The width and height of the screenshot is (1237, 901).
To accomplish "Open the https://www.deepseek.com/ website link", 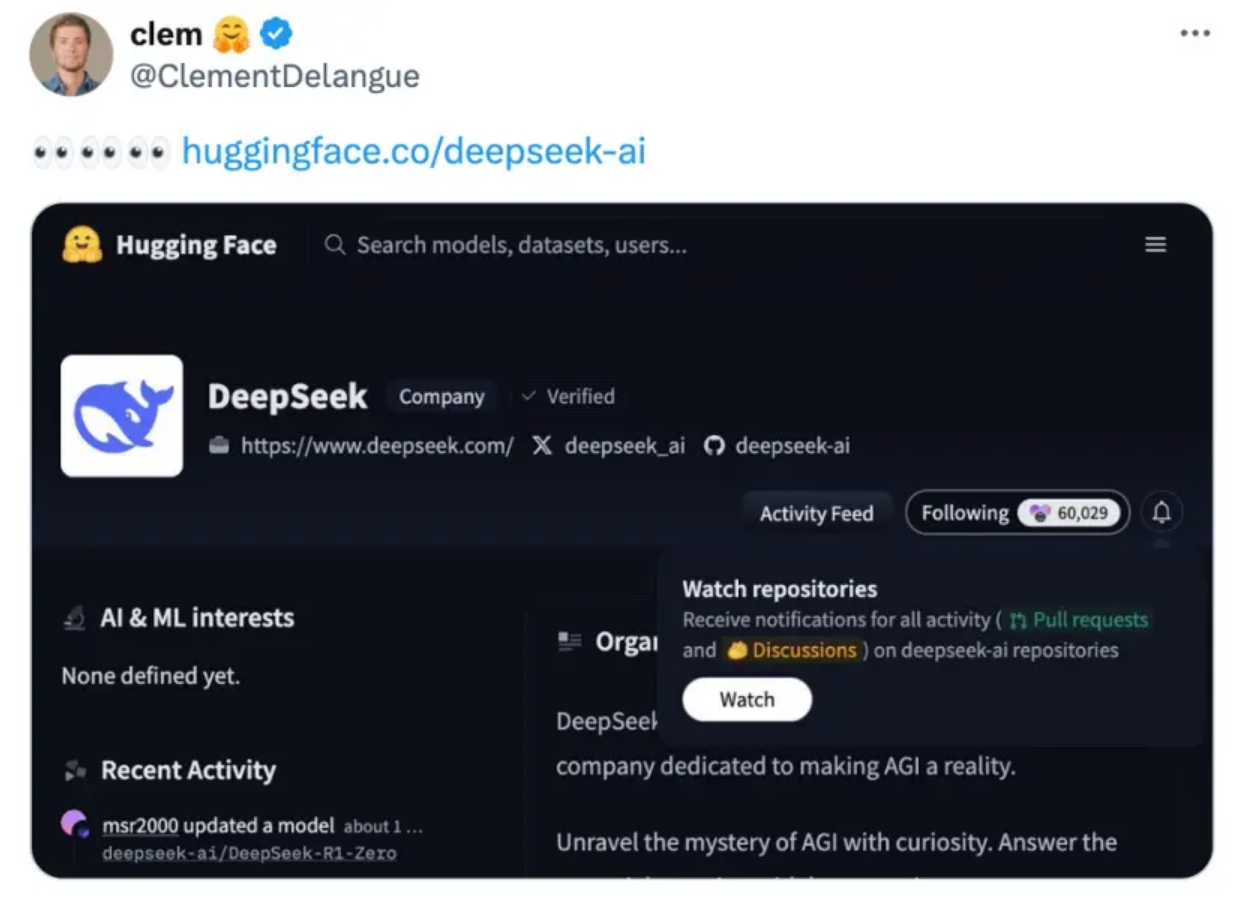I will pyautogui.click(x=361, y=446).
